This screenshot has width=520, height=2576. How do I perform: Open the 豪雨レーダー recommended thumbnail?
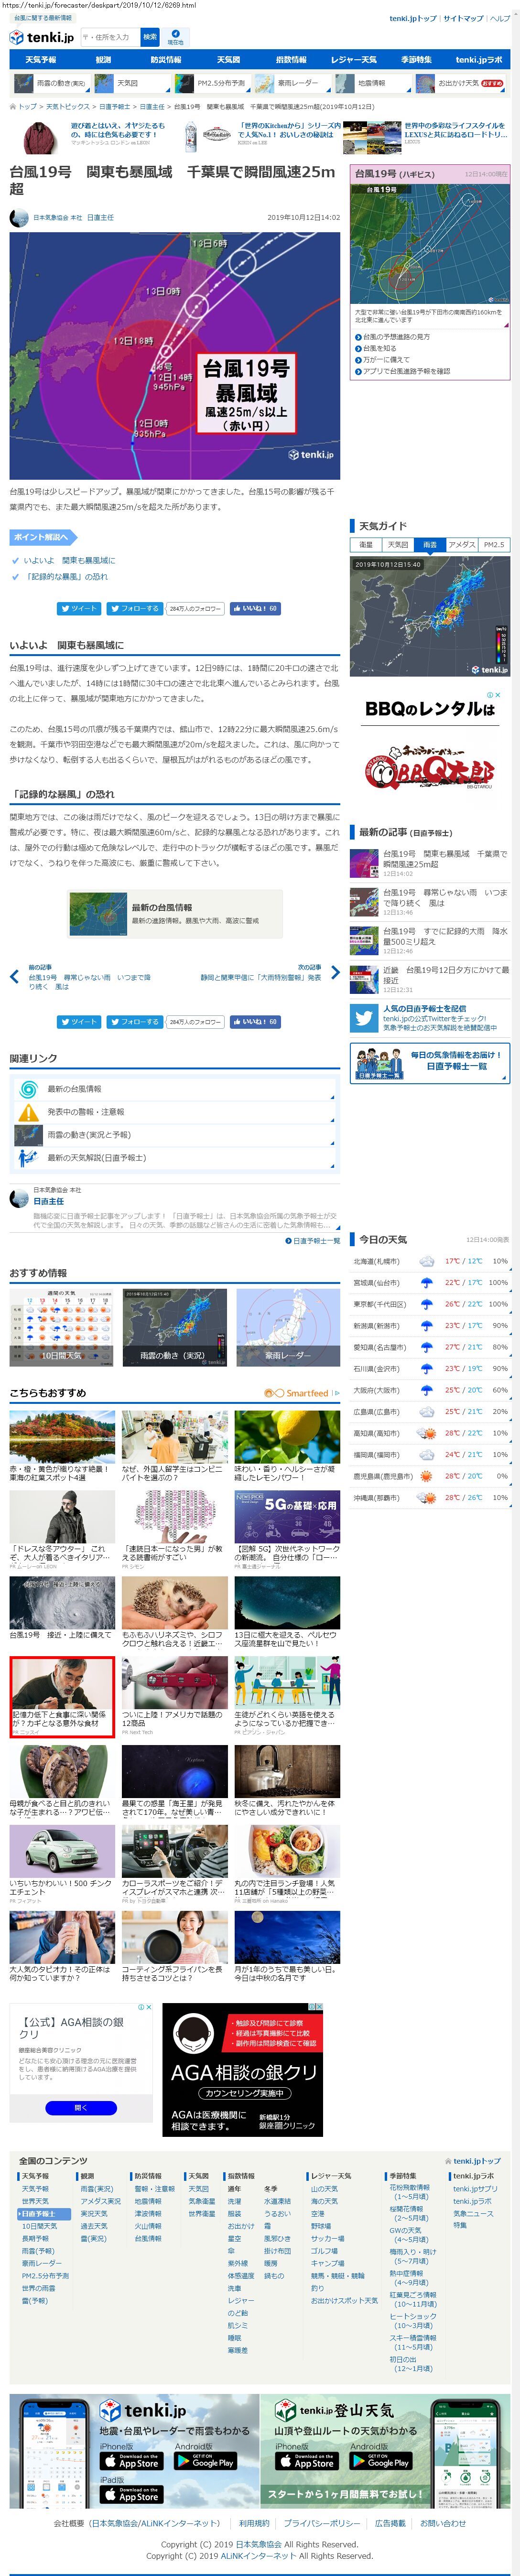pos(288,1326)
